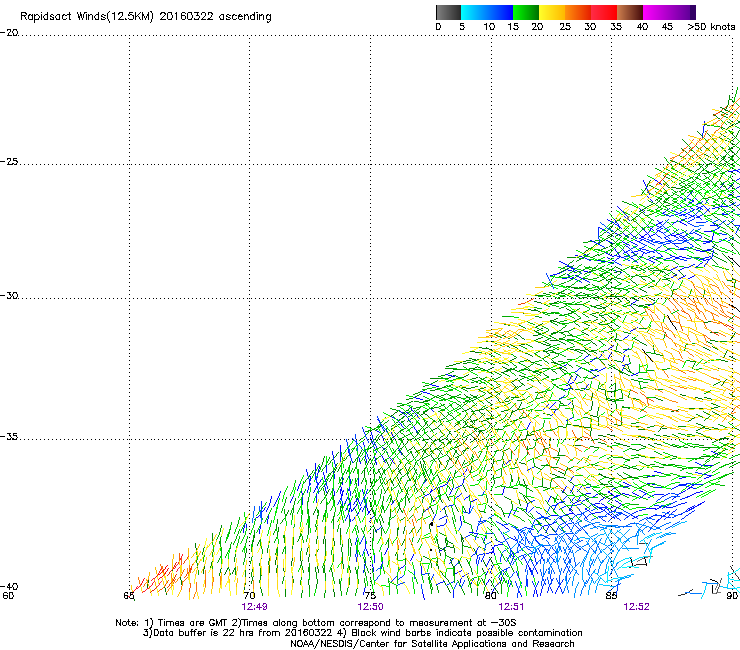This screenshot has height=650, width=740.
Task: Click the '-25' latitude axis label
Action: coord(9,162)
